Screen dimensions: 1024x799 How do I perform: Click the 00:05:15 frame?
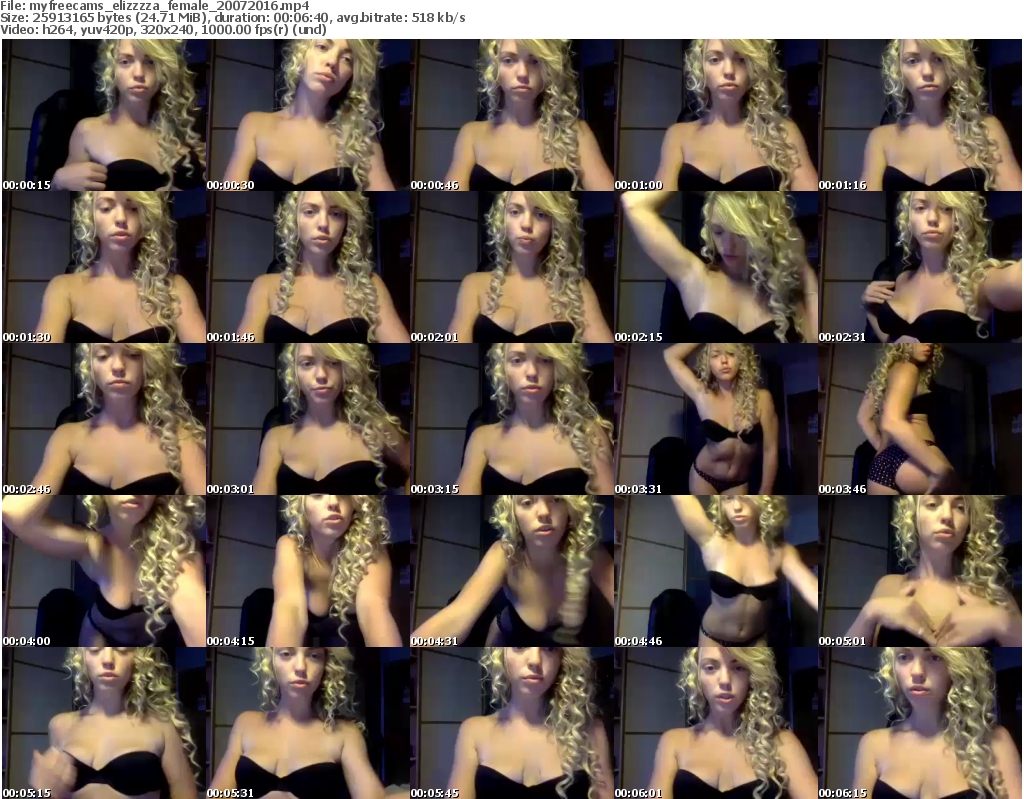104,723
